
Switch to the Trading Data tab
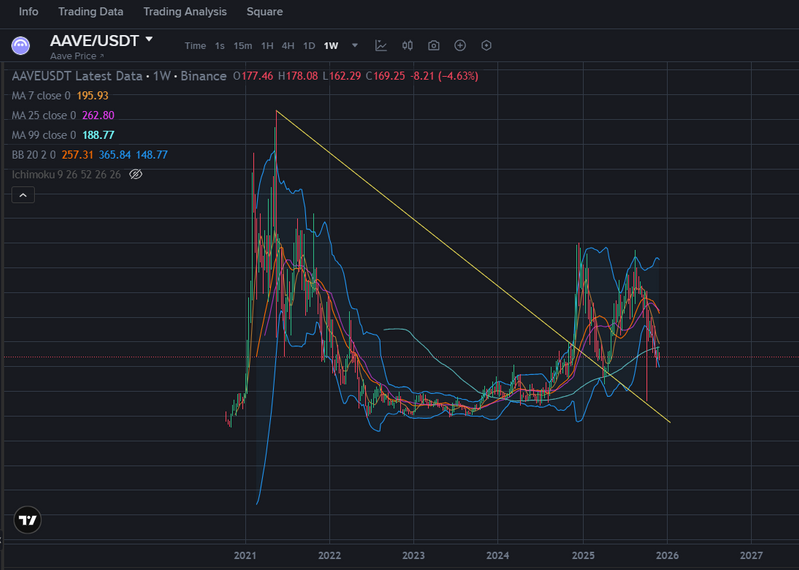90,12
